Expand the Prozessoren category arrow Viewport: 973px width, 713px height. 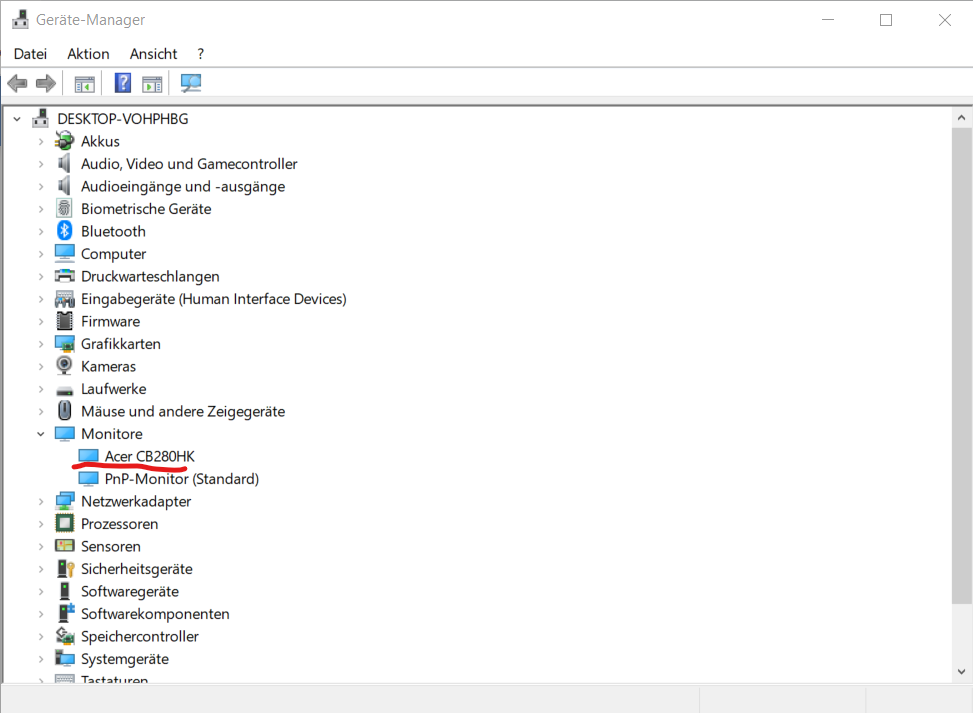coord(41,524)
